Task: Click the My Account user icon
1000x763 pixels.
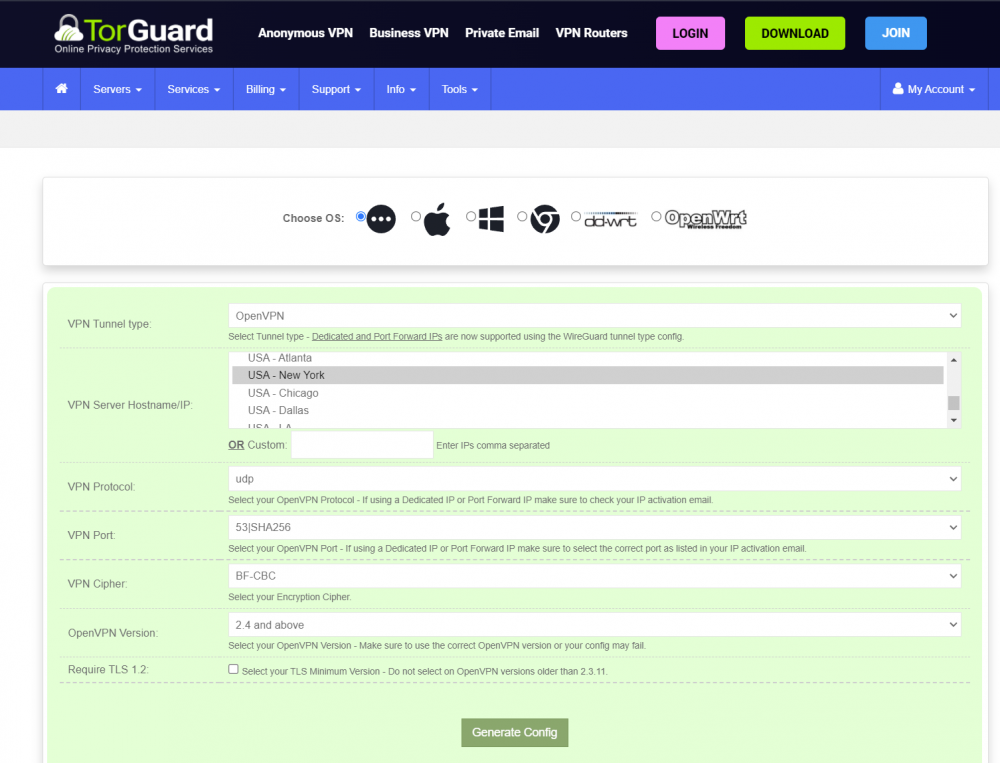Action: (x=898, y=89)
